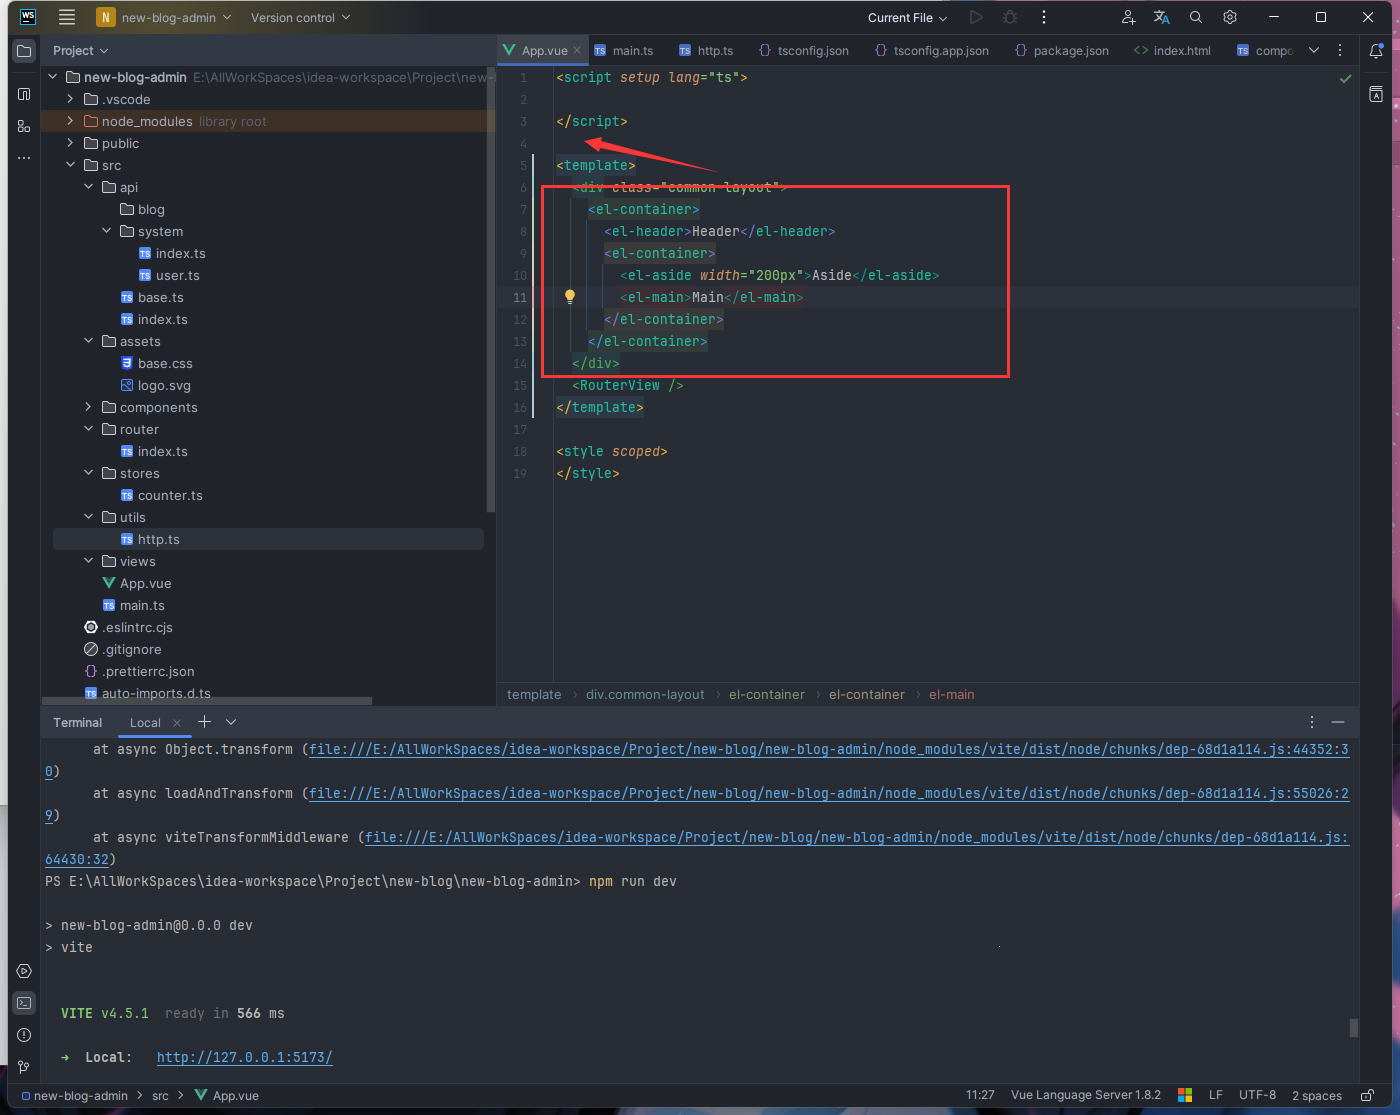Expand the node_modules folder

pos(70,121)
